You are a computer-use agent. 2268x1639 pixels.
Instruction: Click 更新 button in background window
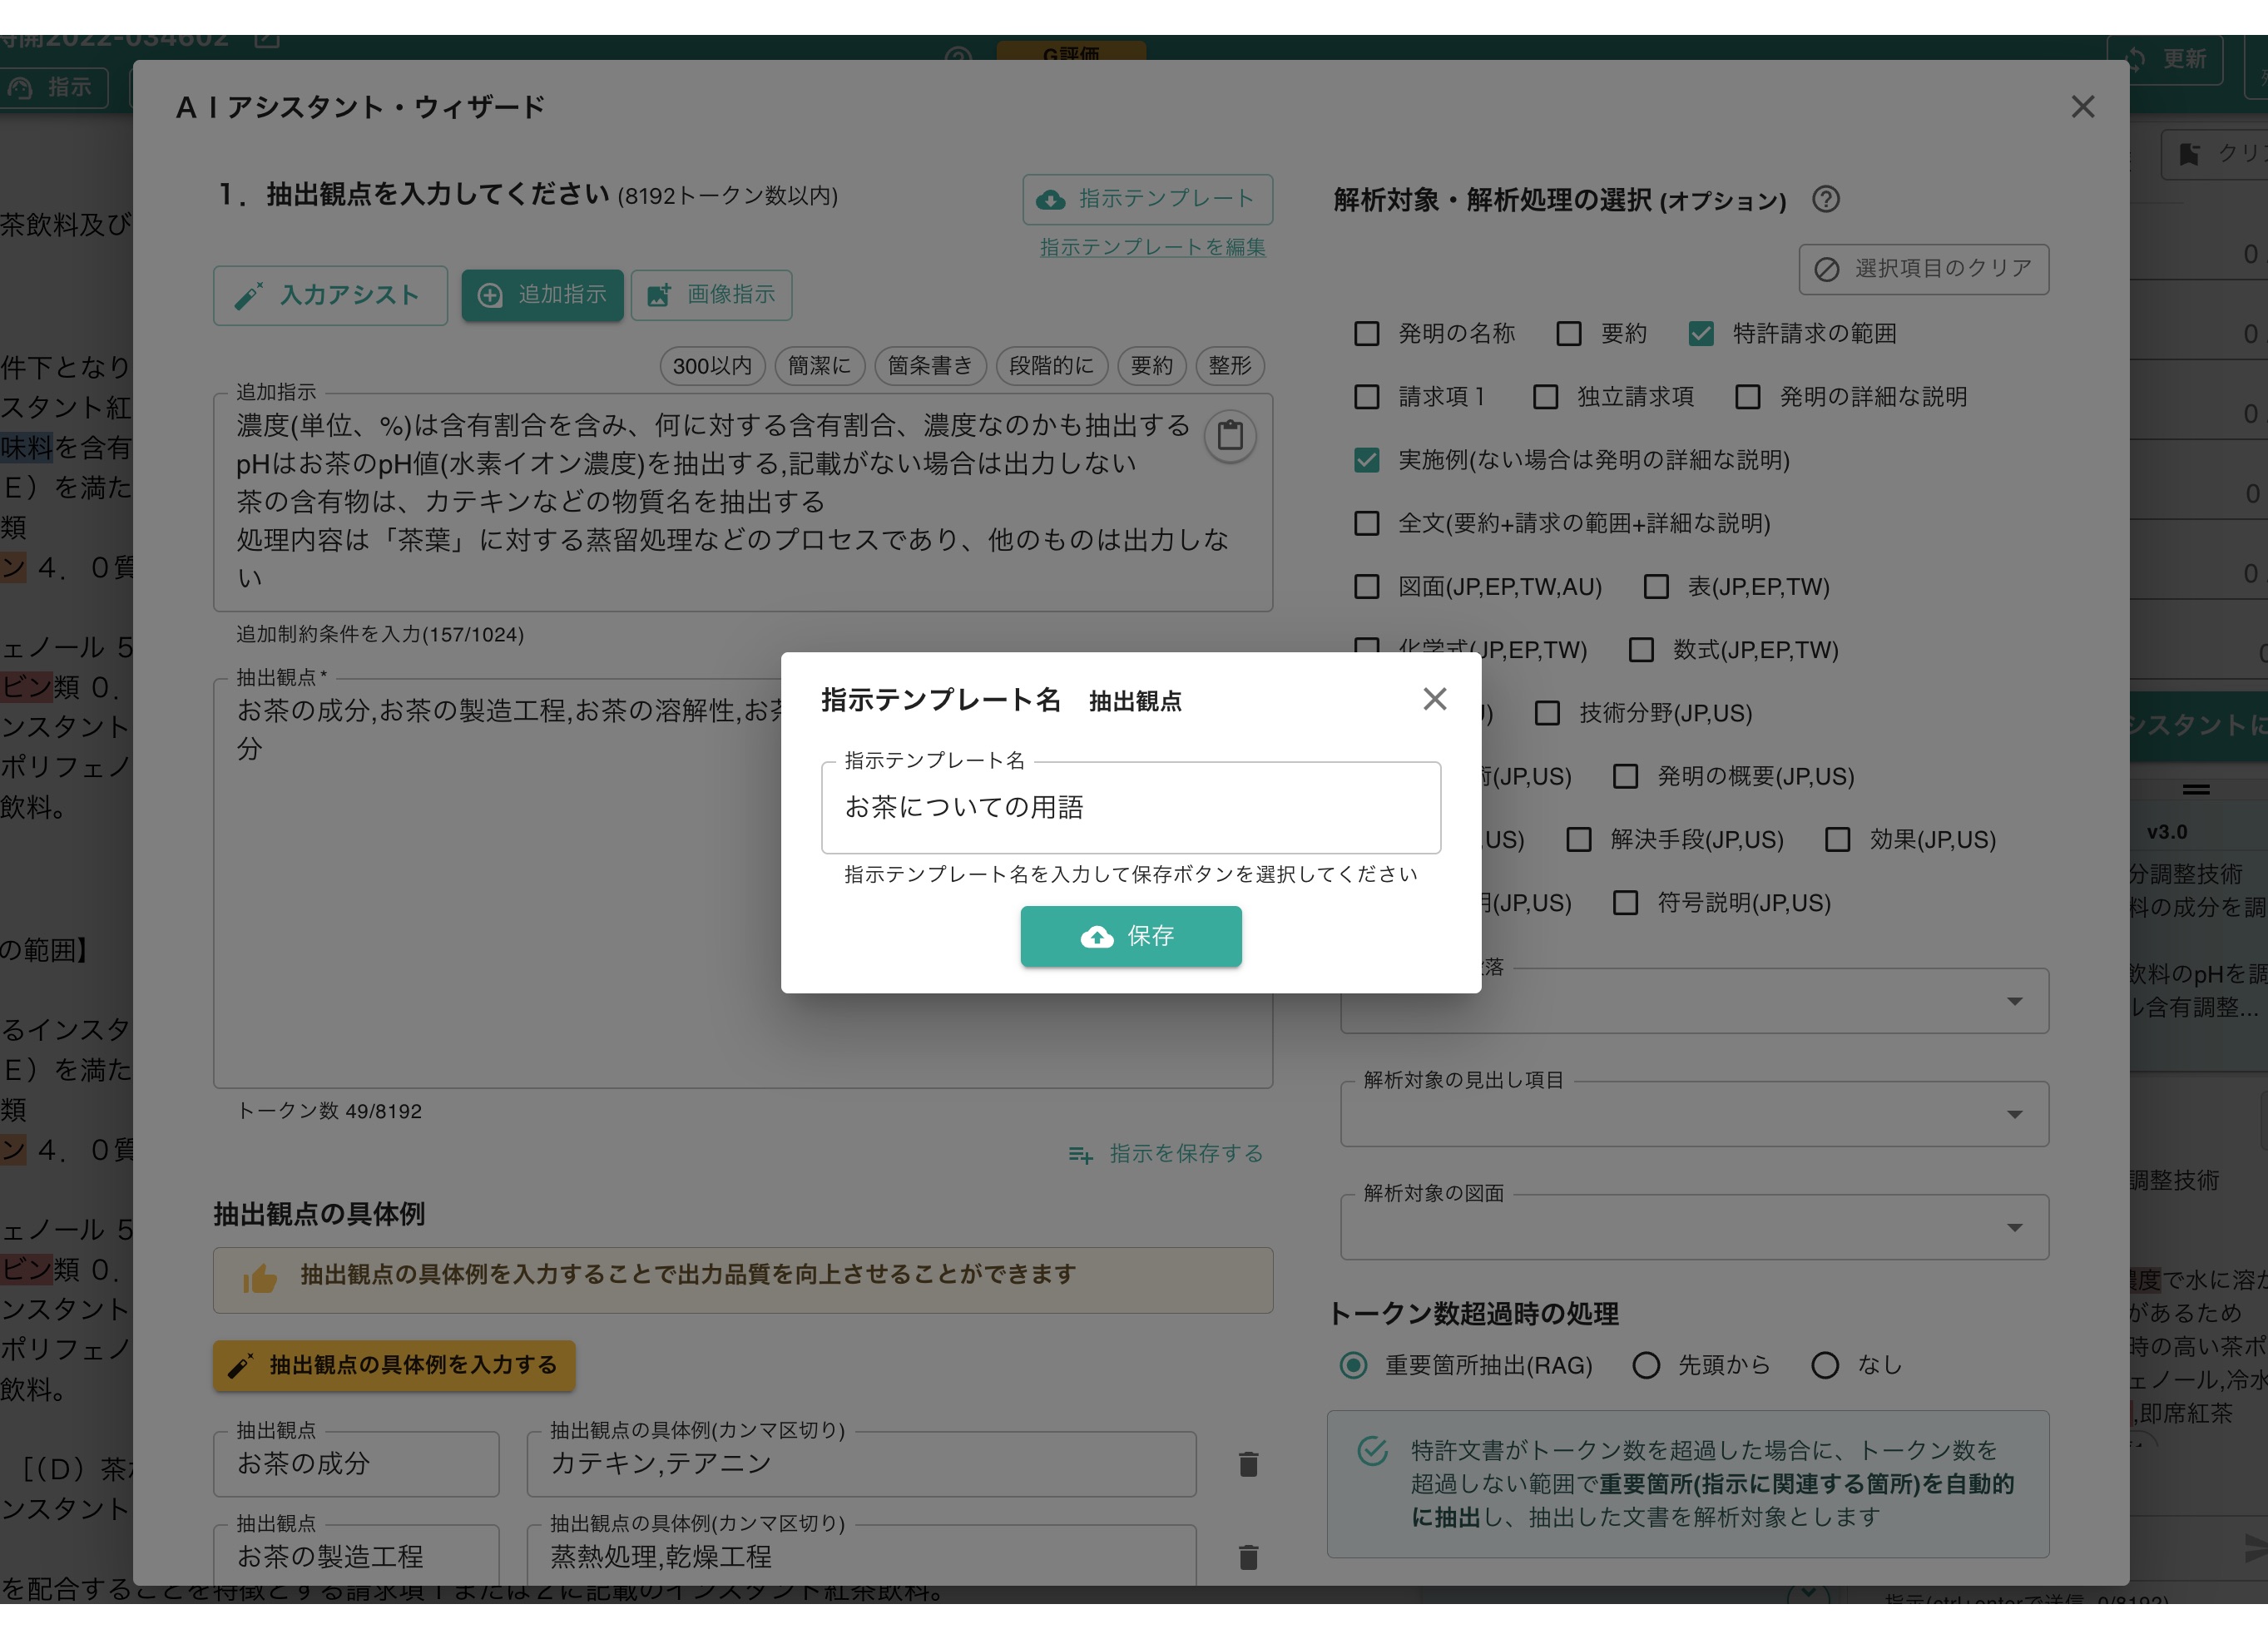(2164, 60)
